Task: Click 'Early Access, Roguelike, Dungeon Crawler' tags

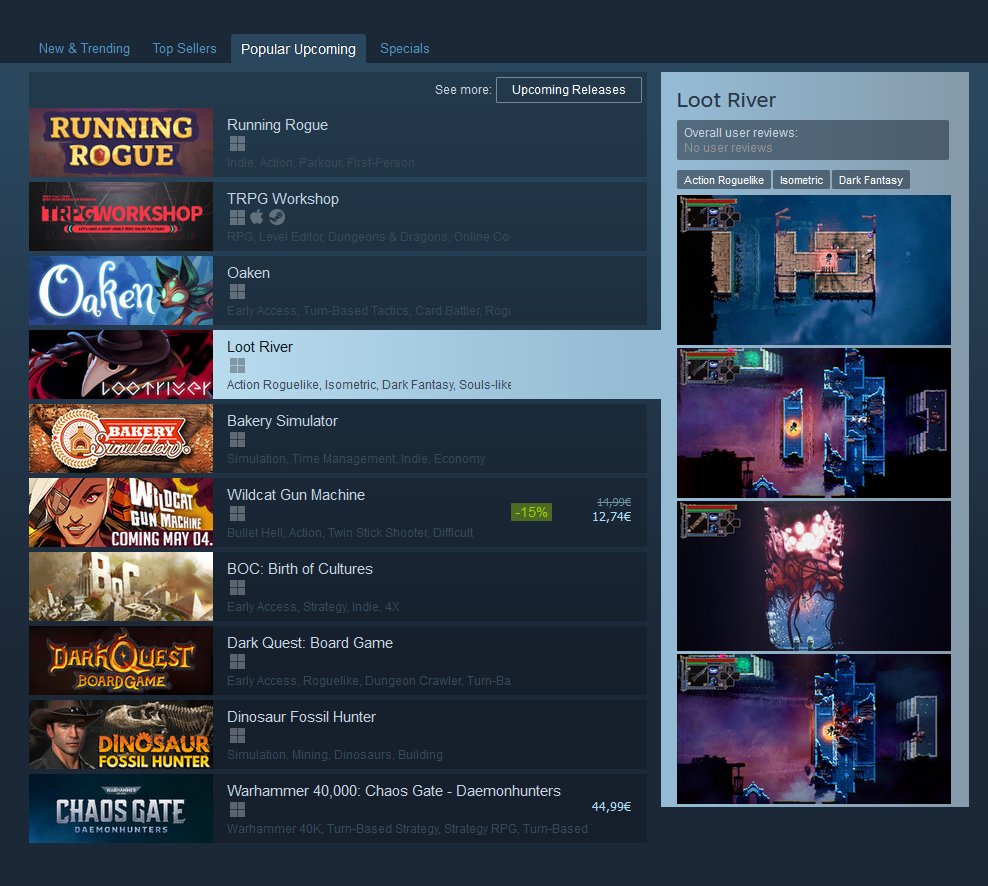Action: [x=369, y=681]
